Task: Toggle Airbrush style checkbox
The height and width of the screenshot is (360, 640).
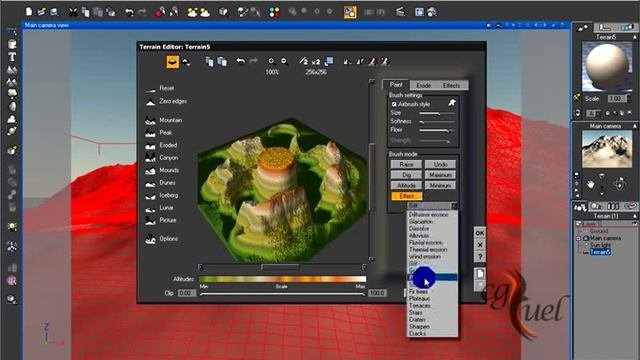Action: point(394,104)
